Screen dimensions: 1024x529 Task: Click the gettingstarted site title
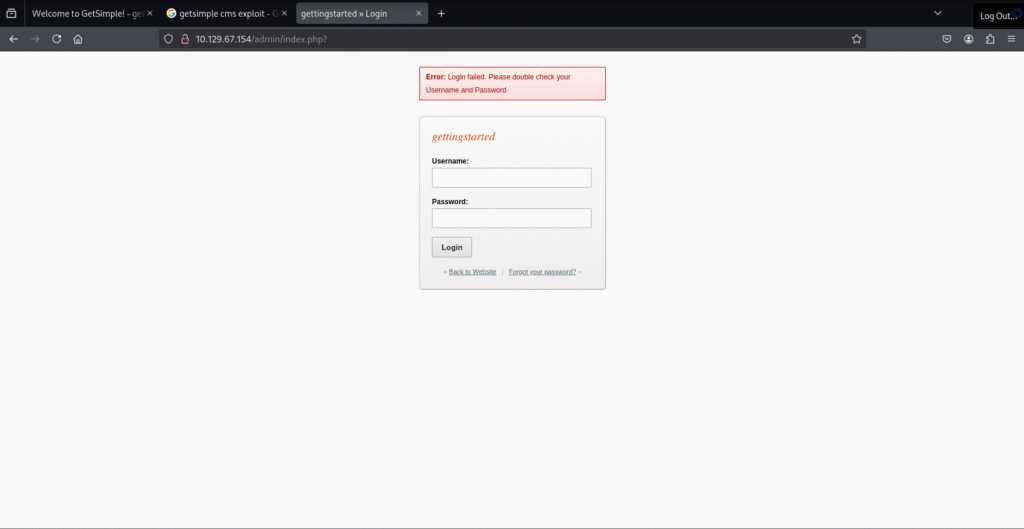[463, 137]
